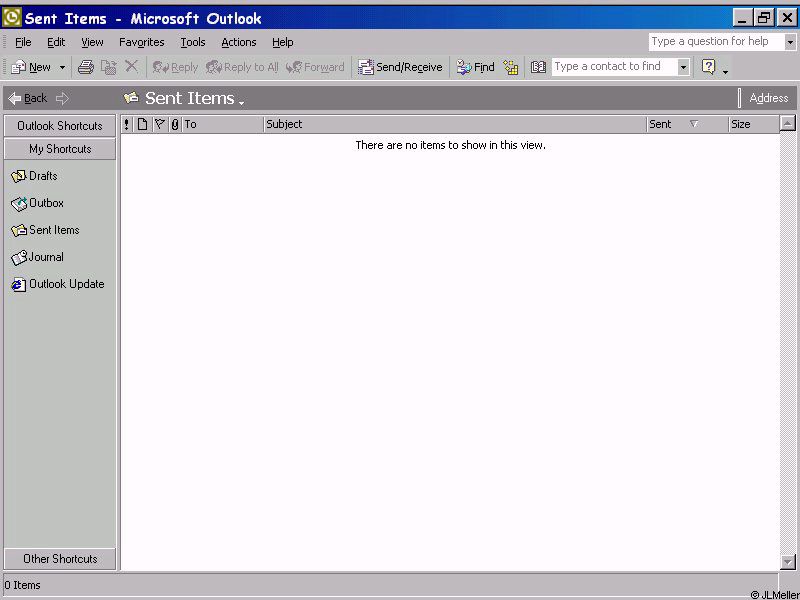Sort by Flag Status column header
Image resolution: width=800 pixels, height=600 pixels.
tap(160, 124)
